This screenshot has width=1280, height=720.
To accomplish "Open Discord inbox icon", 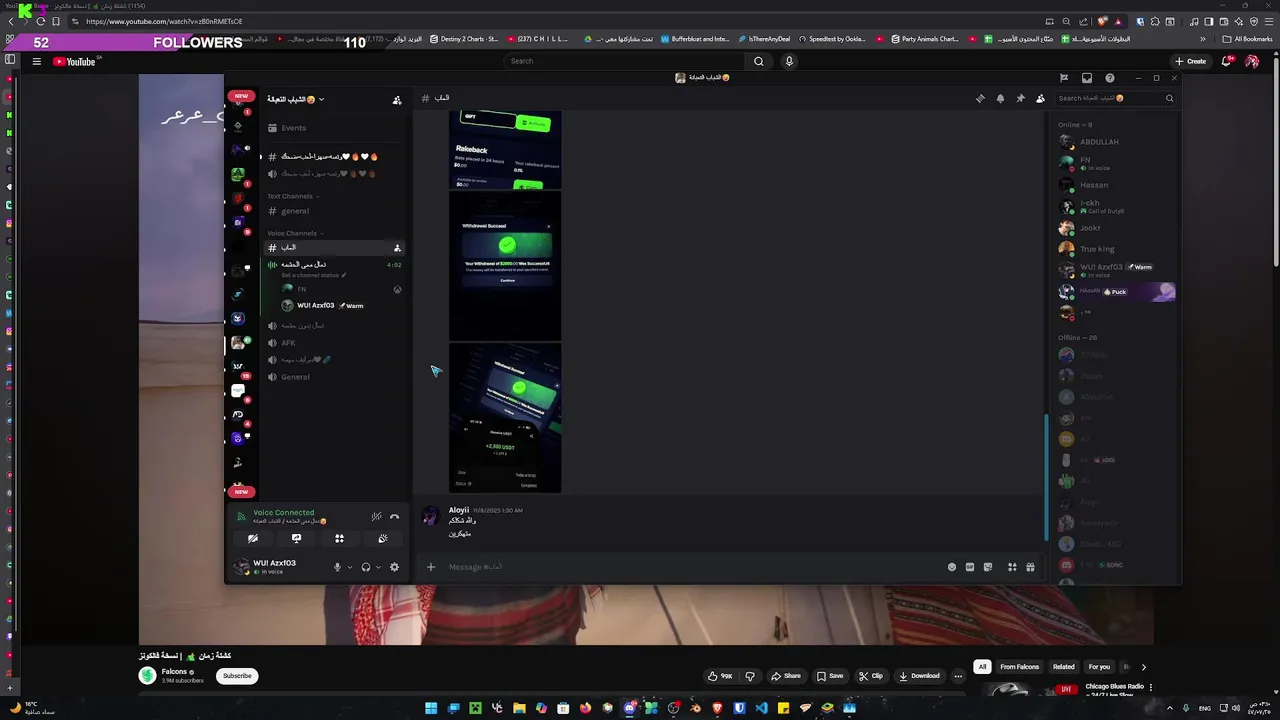I will (x=1087, y=78).
